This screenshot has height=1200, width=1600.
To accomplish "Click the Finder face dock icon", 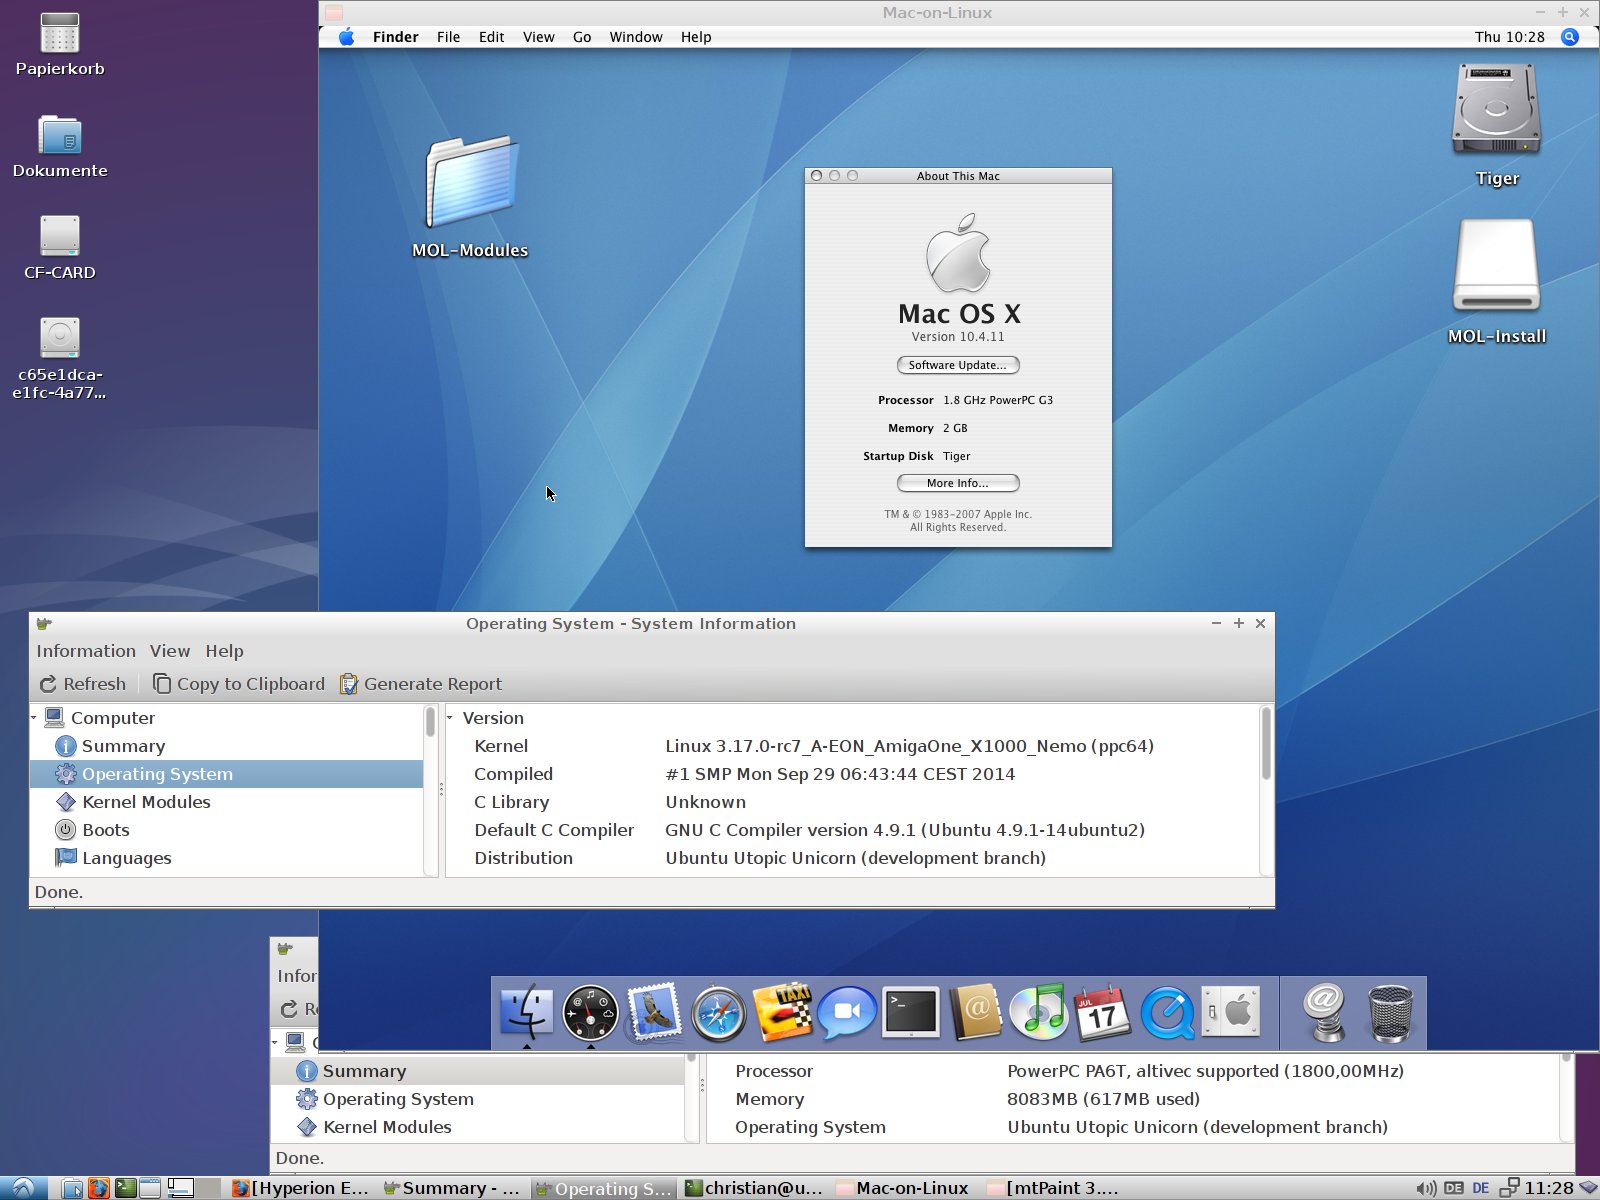I will 526,1013.
